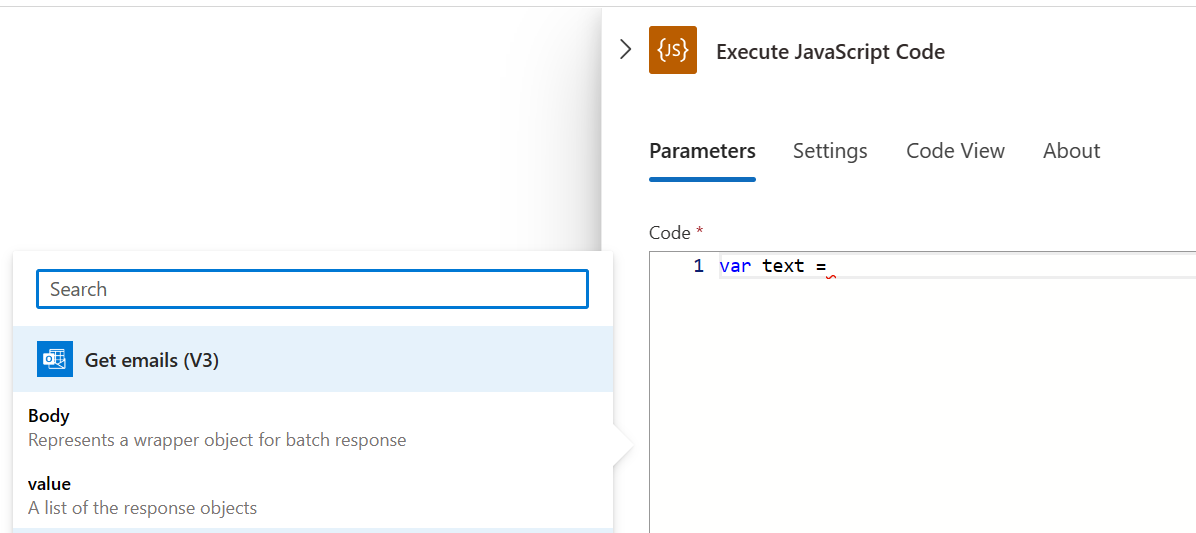Click the equals sign in the code line
This screenshot has width=1196, height=533.
click(821, 266)
